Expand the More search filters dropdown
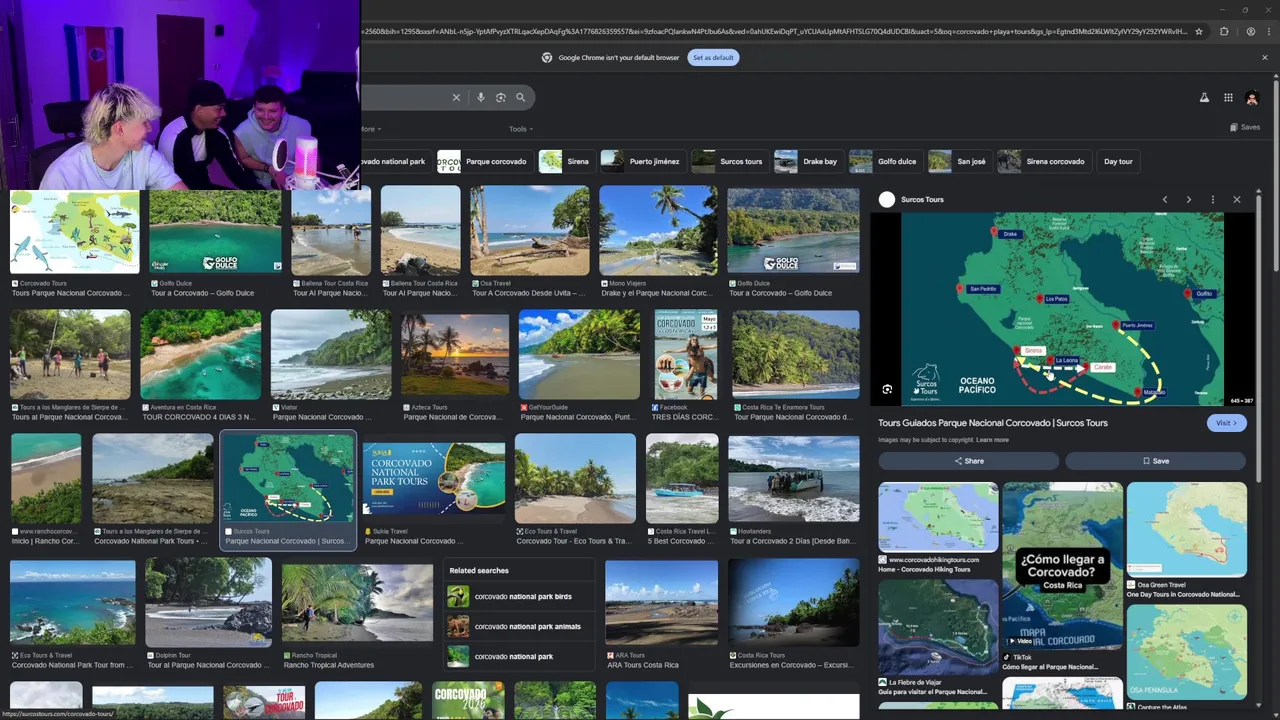 [370, 129]
